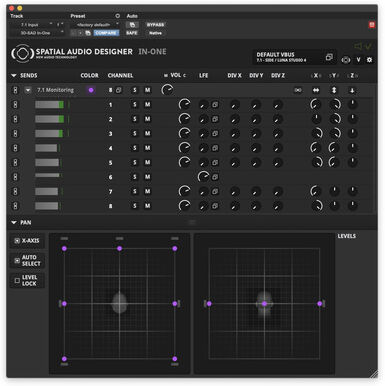Click the DIV Z column header
This screenshot has width=385, height=386.
pyautogui.click(x=278, y=76)
